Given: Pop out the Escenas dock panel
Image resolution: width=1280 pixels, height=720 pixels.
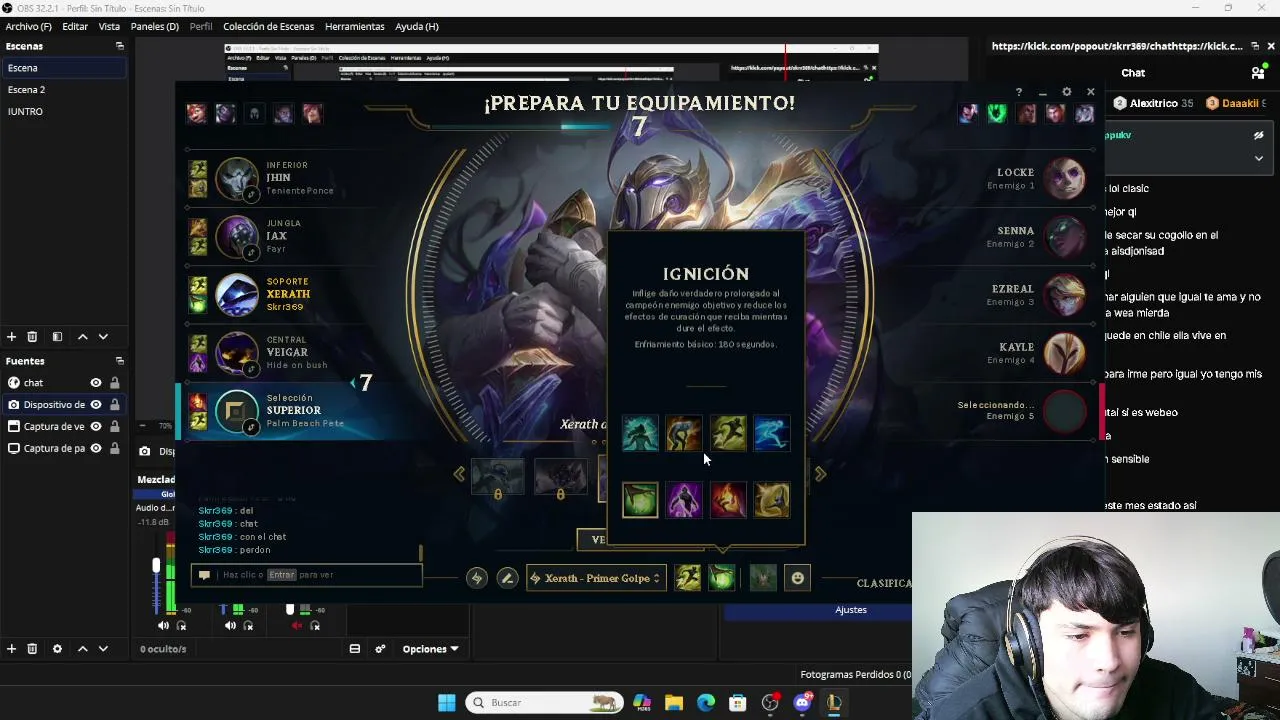Looking at the screenshot, I should [120, 46].
